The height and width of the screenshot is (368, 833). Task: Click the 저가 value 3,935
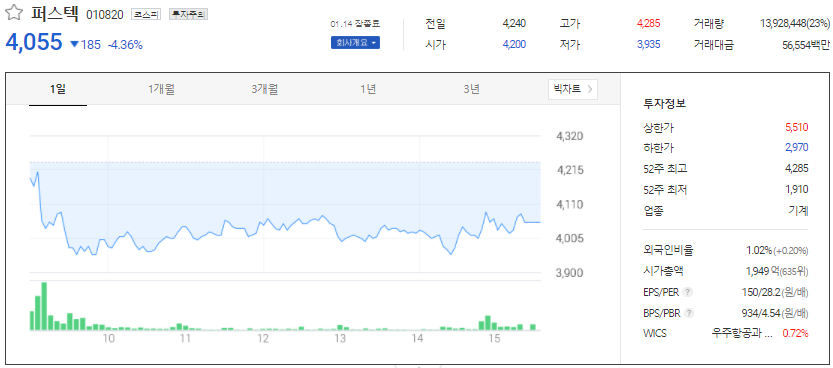click(x=648, y=45)
